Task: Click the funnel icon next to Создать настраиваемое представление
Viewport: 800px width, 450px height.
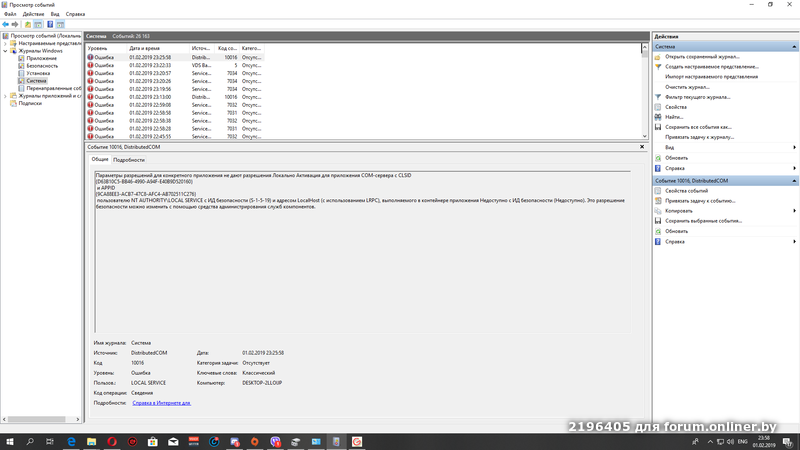Action: click(658, 67)
